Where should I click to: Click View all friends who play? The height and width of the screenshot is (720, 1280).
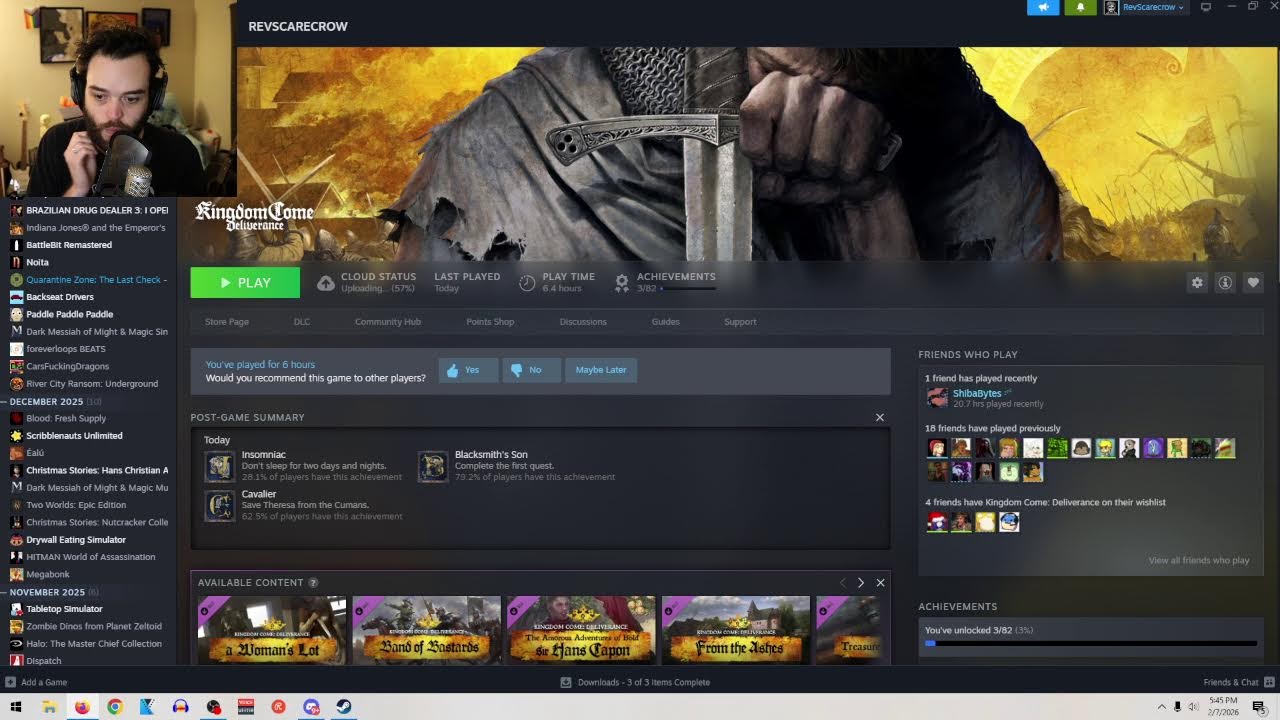[x=1199, y=561]
